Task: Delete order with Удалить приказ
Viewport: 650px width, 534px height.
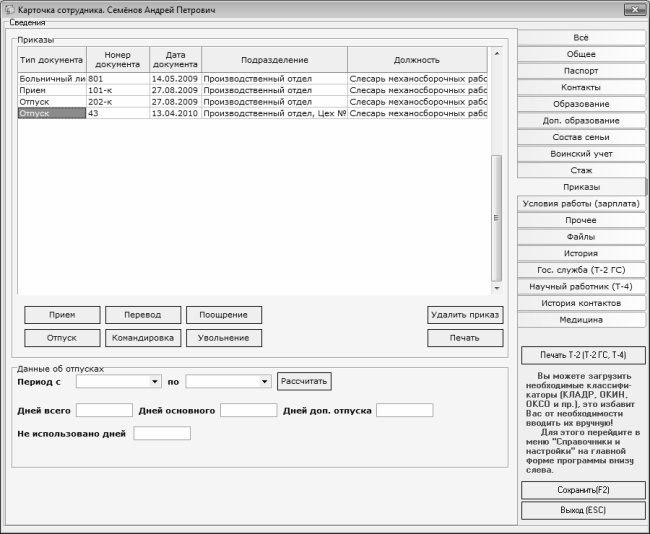Action: [x=464, y=314]
